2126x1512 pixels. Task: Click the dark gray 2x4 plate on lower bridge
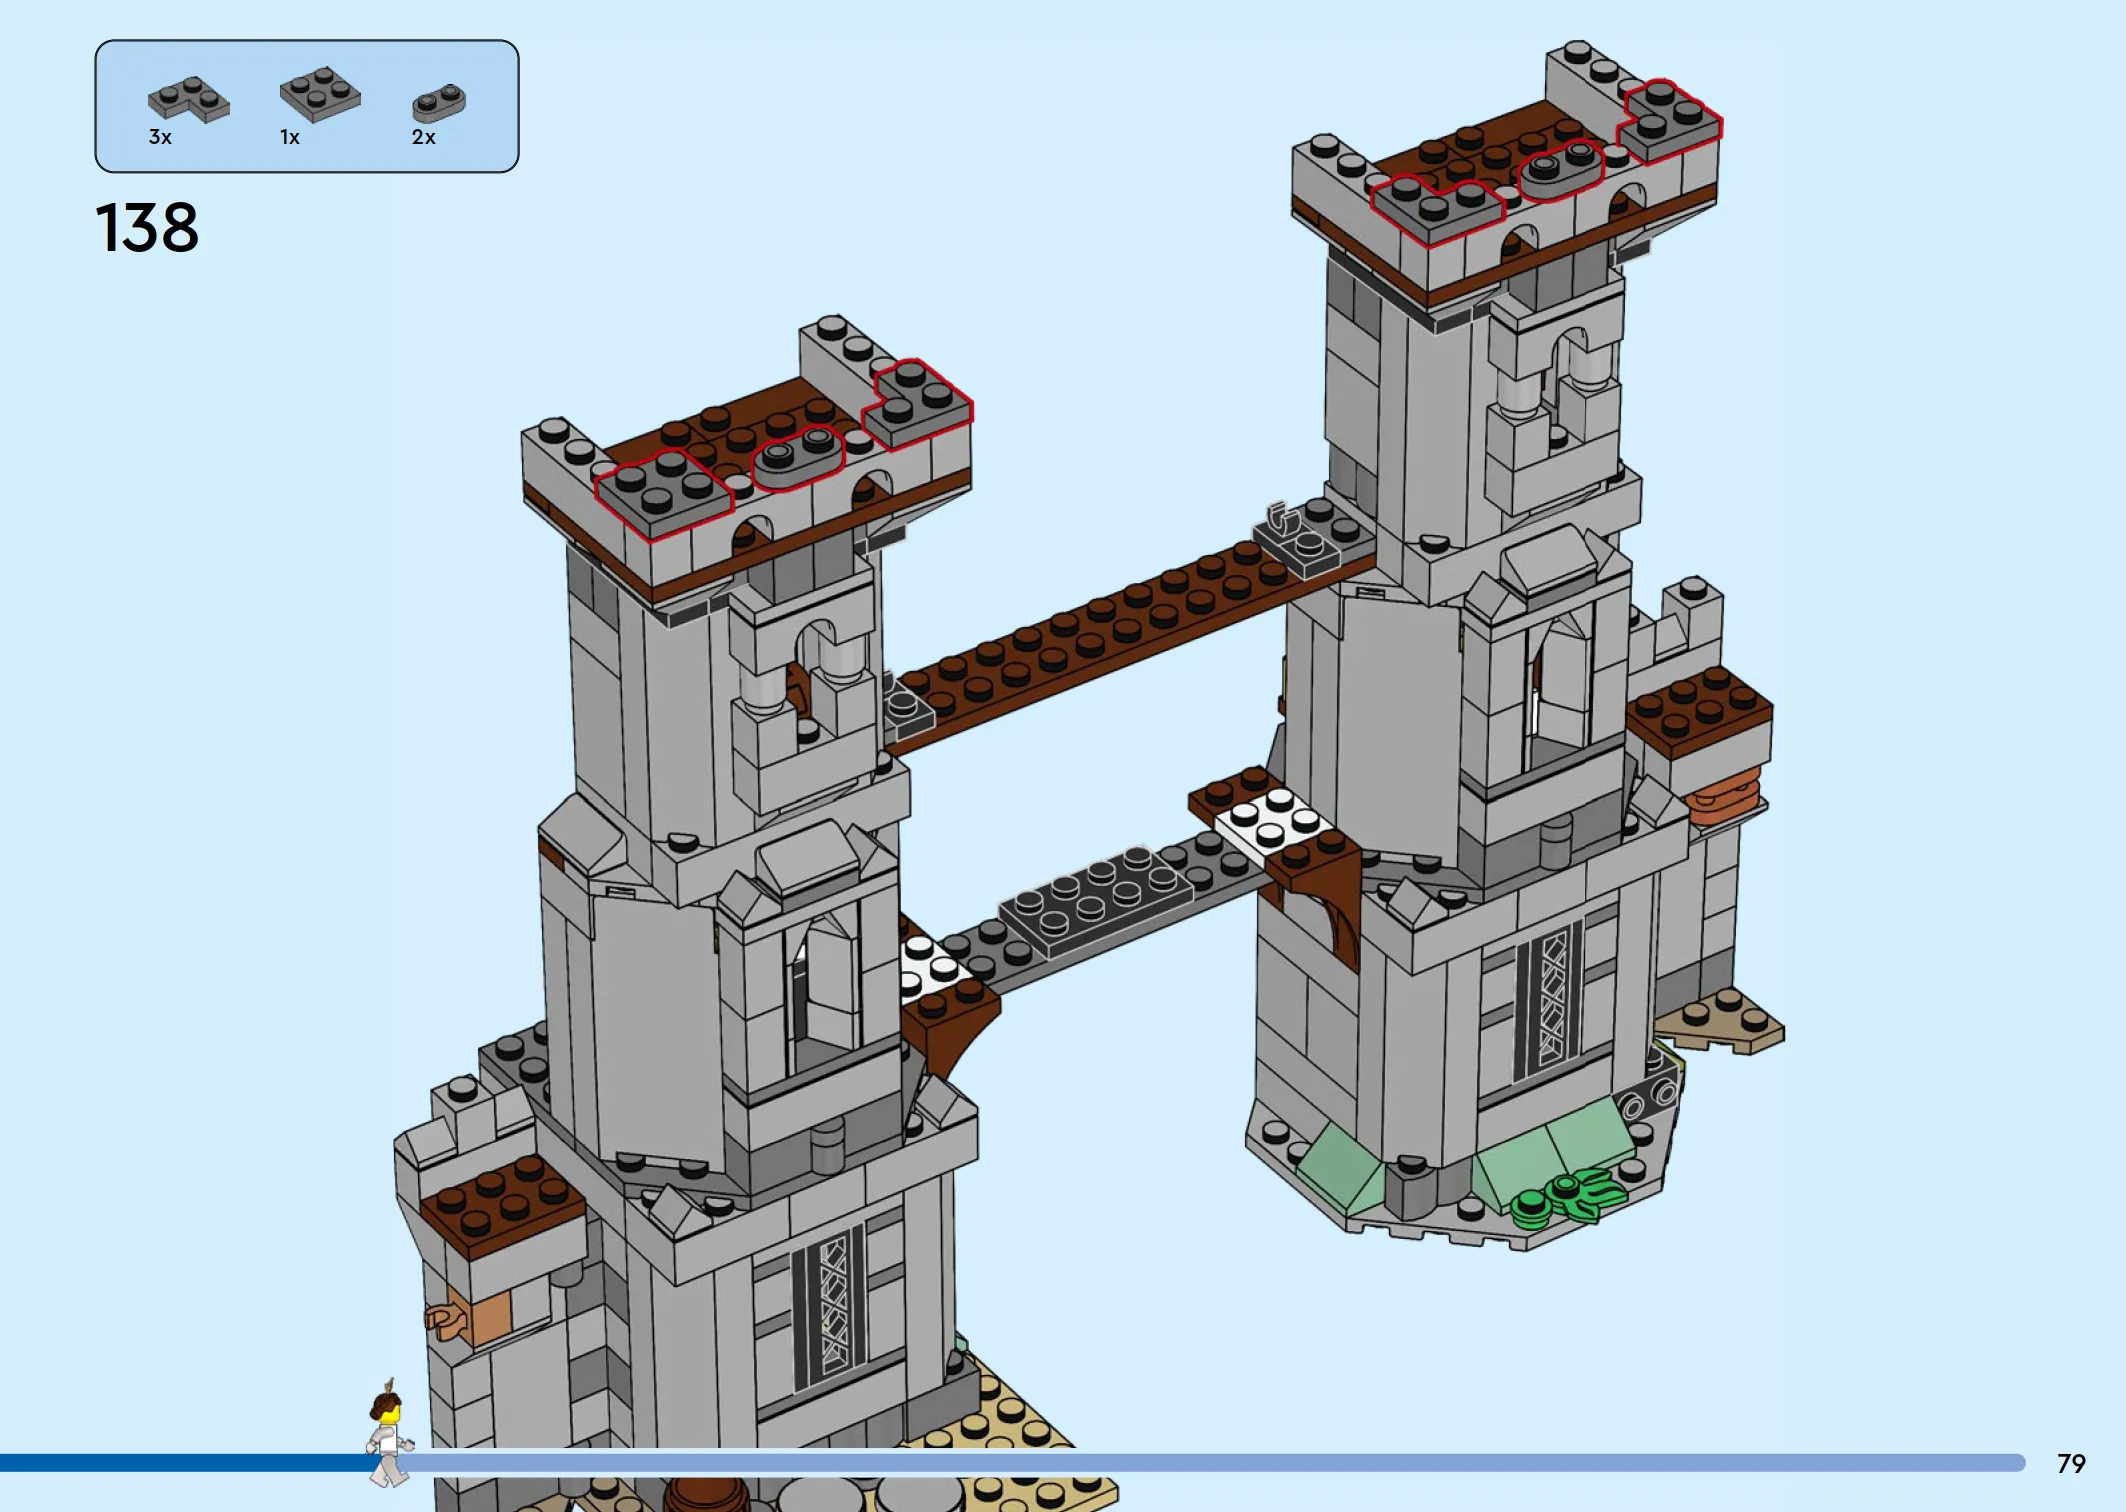[1095, 895]
